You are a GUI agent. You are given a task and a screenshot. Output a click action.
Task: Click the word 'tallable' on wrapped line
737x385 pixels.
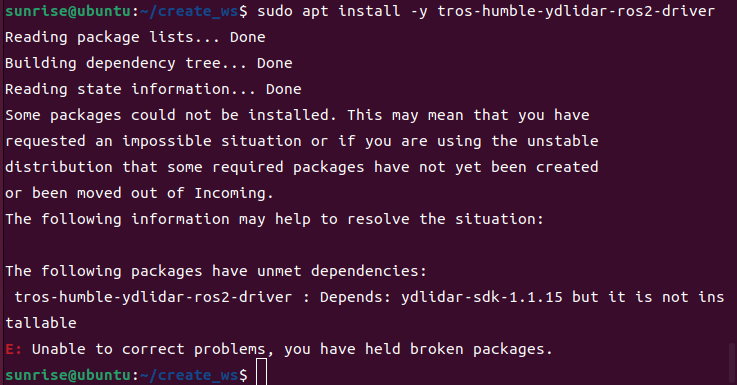tap(41, 323)
